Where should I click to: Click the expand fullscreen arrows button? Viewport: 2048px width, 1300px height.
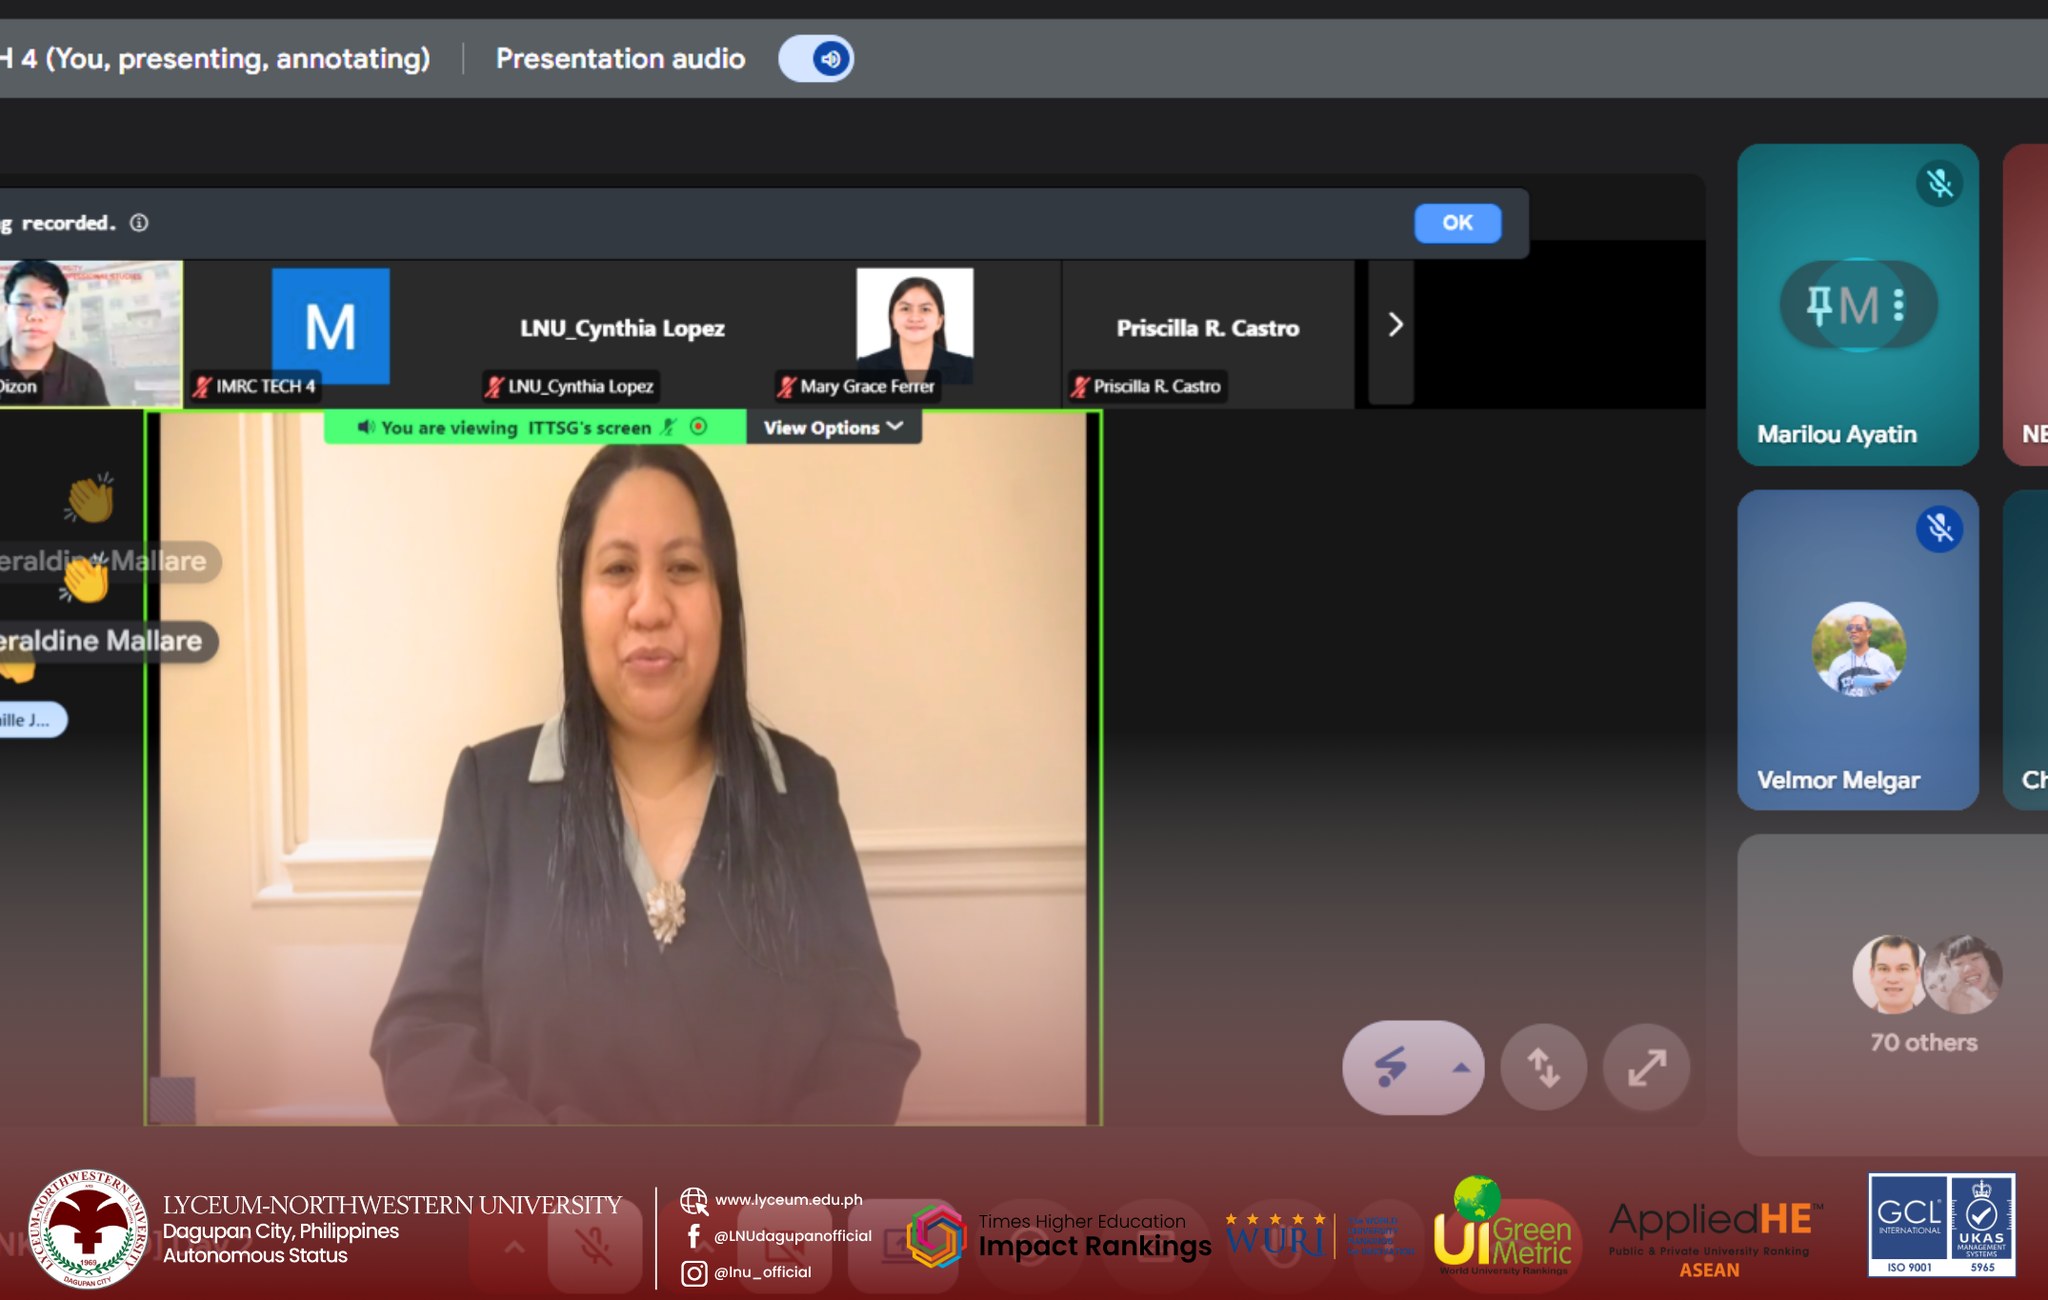tap(1646, 1067)
